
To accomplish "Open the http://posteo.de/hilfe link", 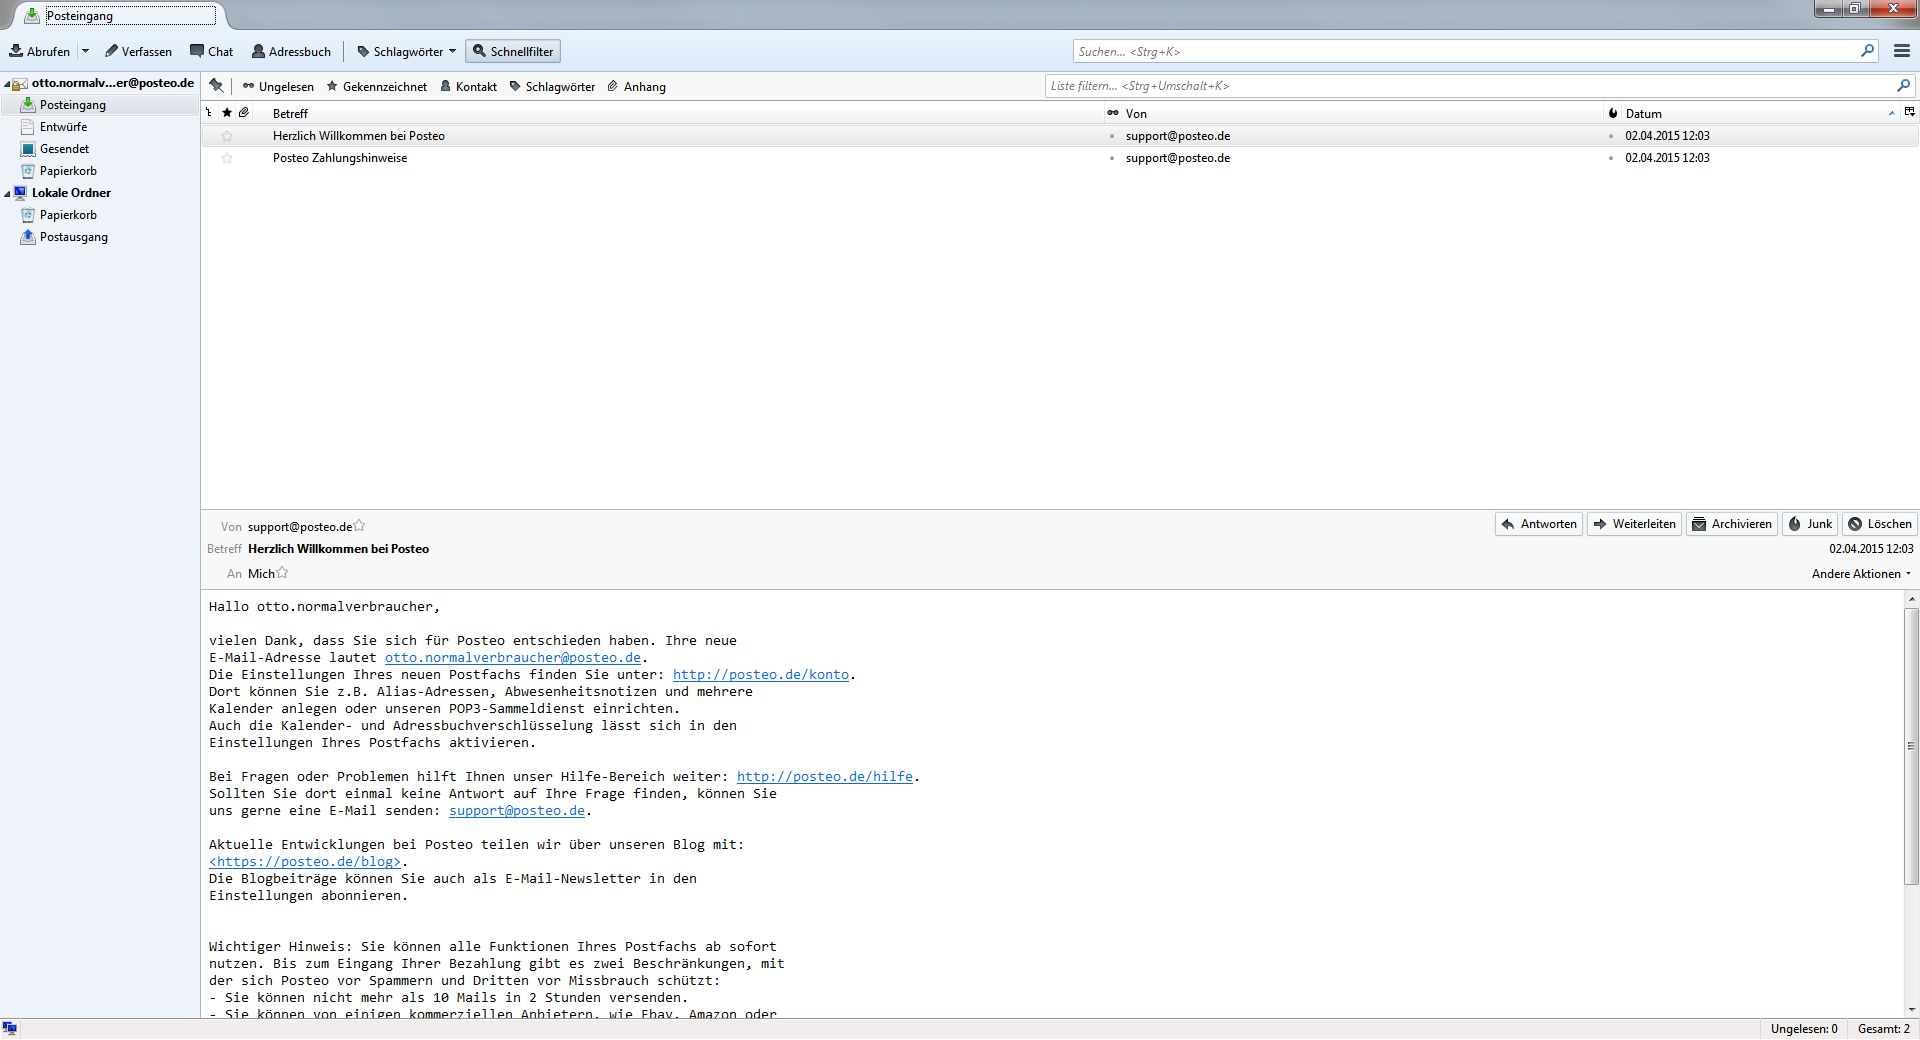I will pos(824,777).
